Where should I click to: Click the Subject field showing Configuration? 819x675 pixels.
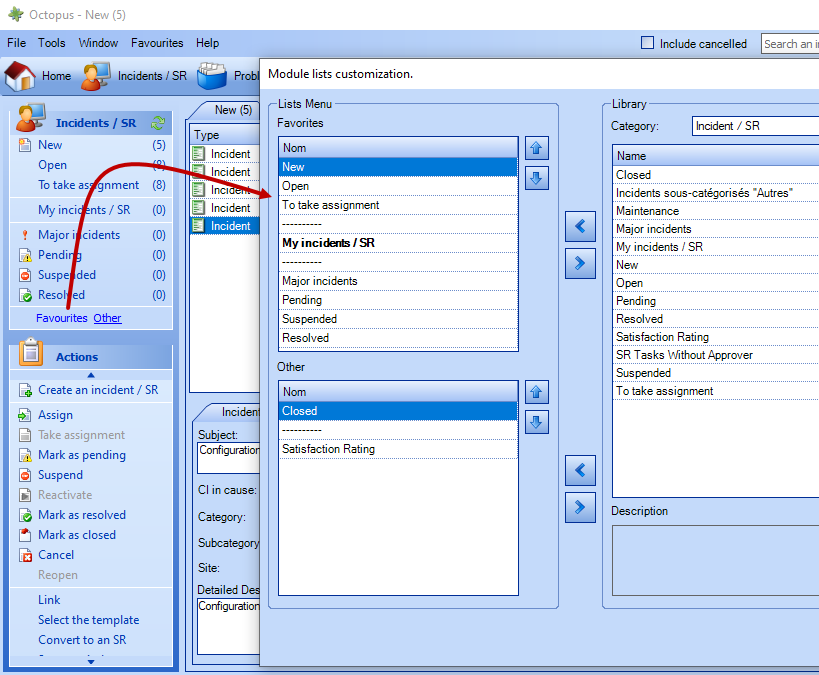[x=229, y=458]
